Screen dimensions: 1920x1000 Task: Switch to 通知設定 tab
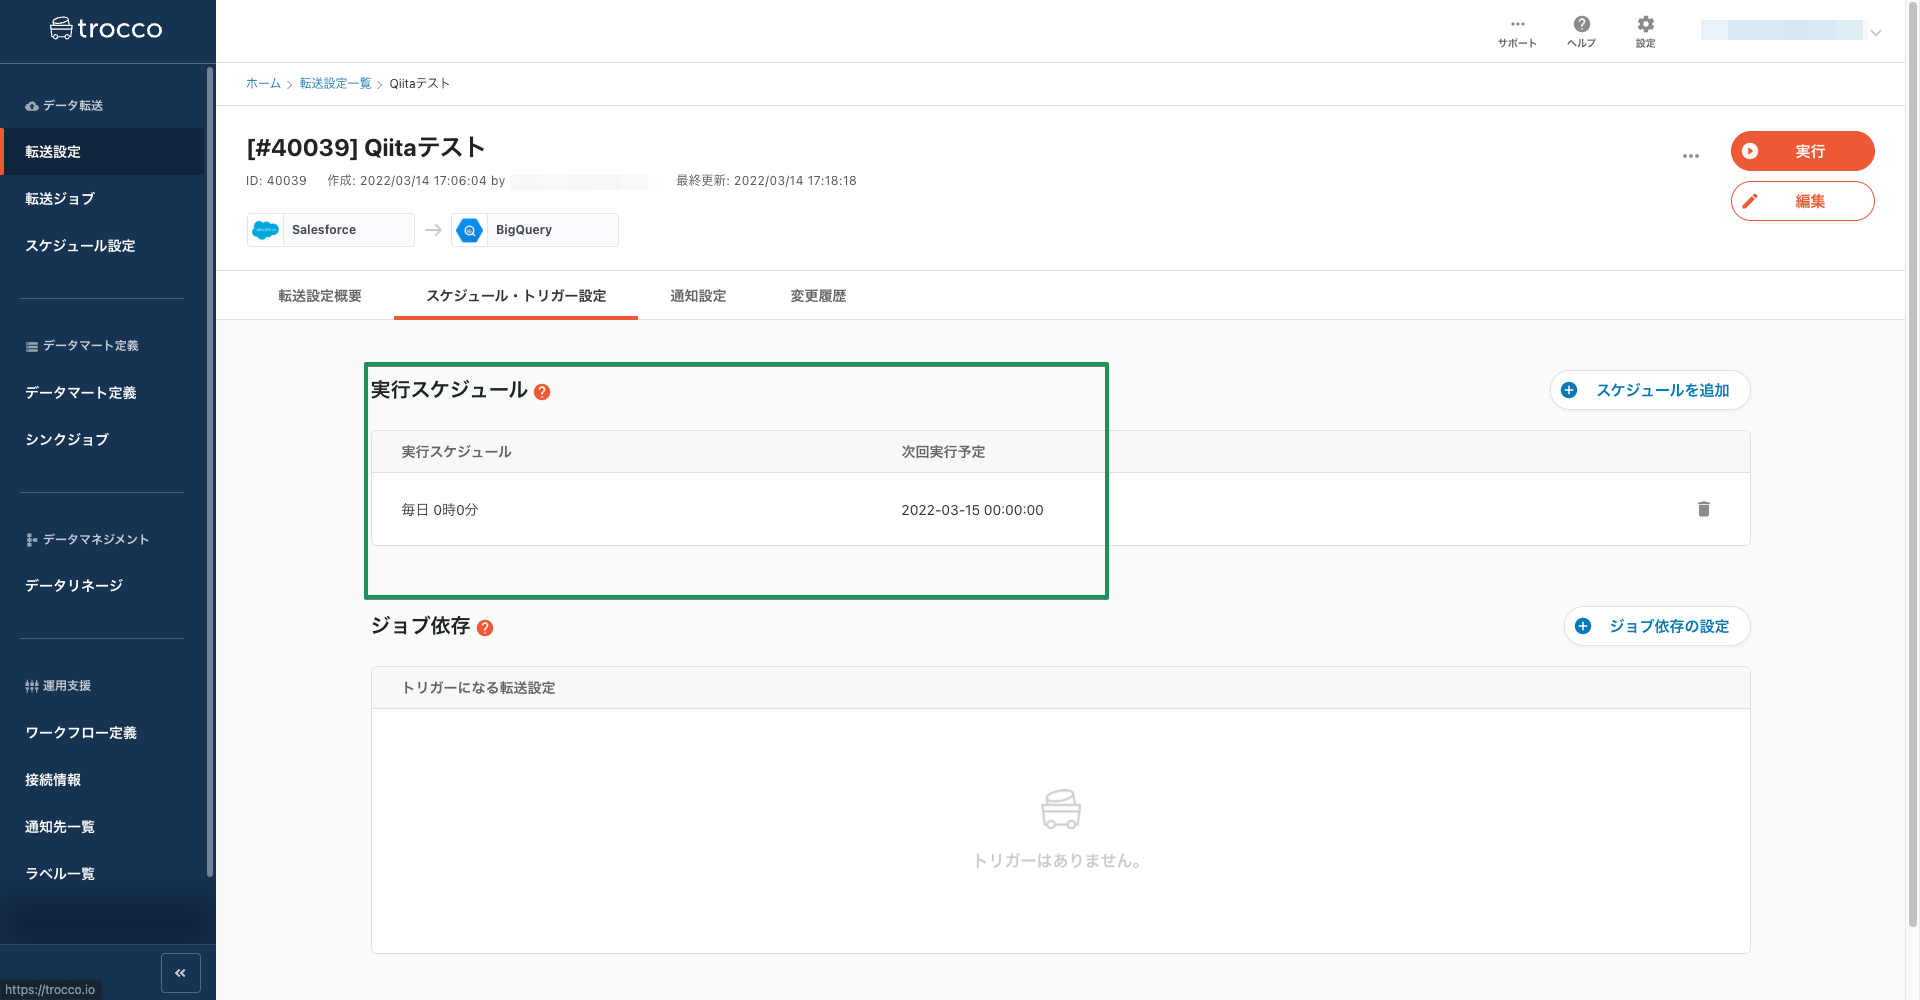[698, 296]
